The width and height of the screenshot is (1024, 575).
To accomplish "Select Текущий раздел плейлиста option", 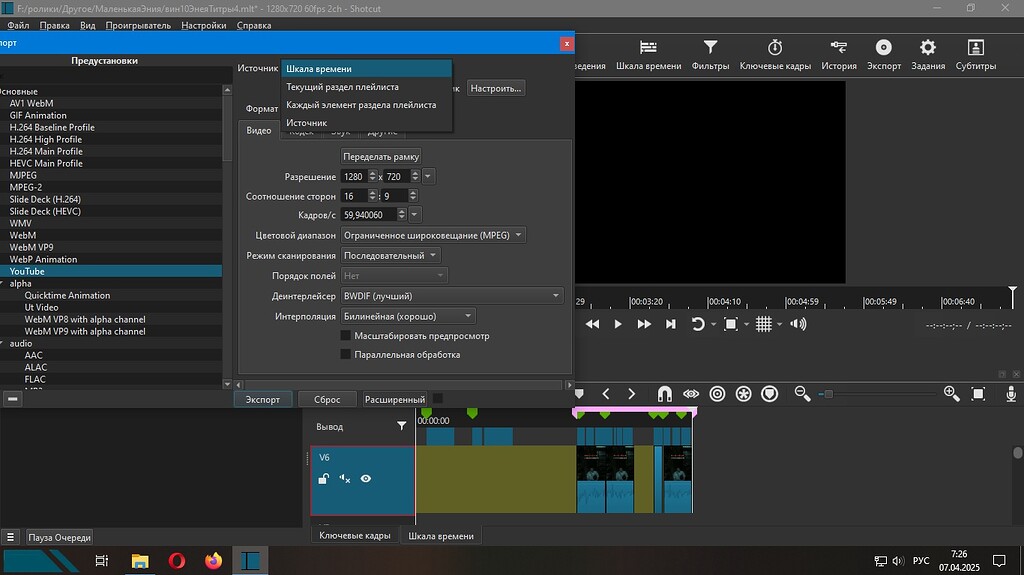I will pos(366,87).
